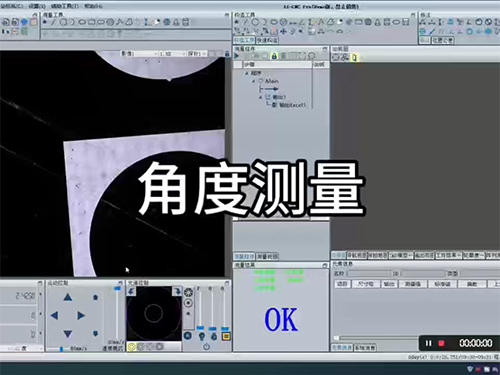Select the line measure tool
The width and height of the screenshot is (500, 375).
(54, 22)
